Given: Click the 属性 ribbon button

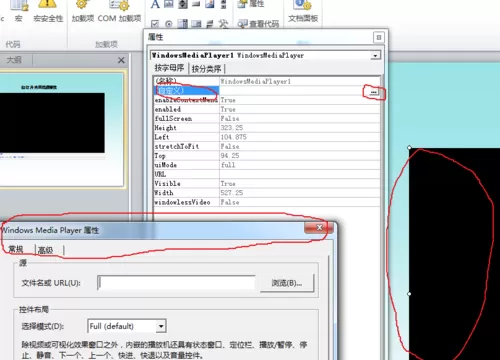Looking at the screenshot, I should [x=251, y=4].
